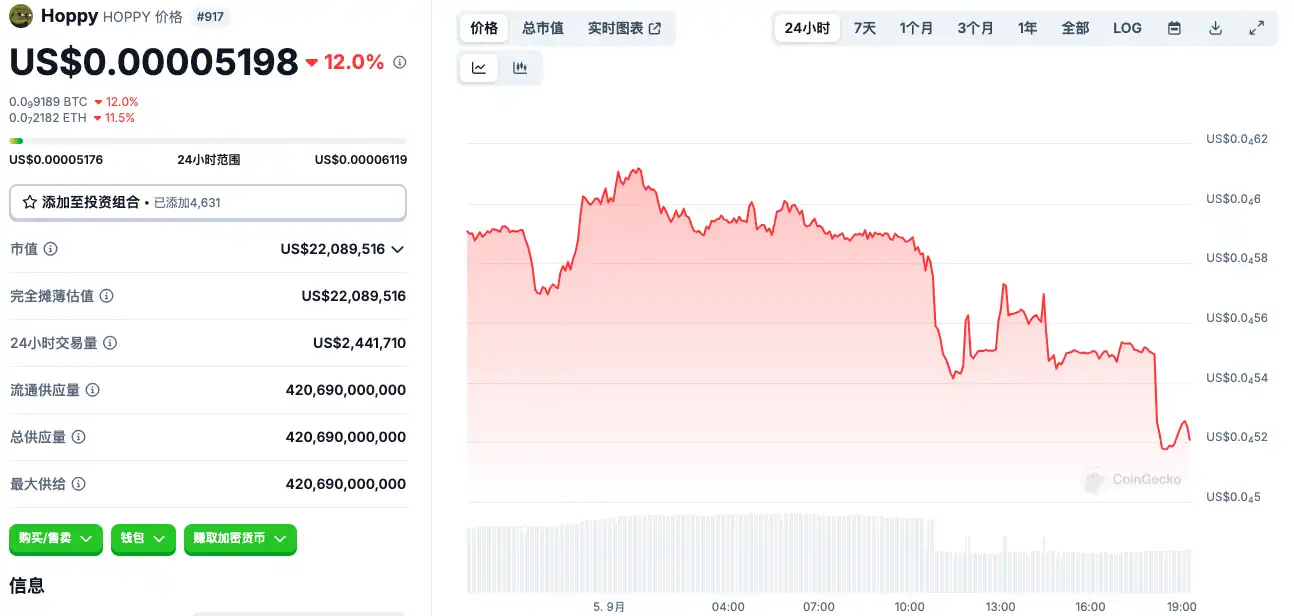Expand chart to fullscreen
The width and height of the screenshot is (1294, 616).
point(1257,28)
